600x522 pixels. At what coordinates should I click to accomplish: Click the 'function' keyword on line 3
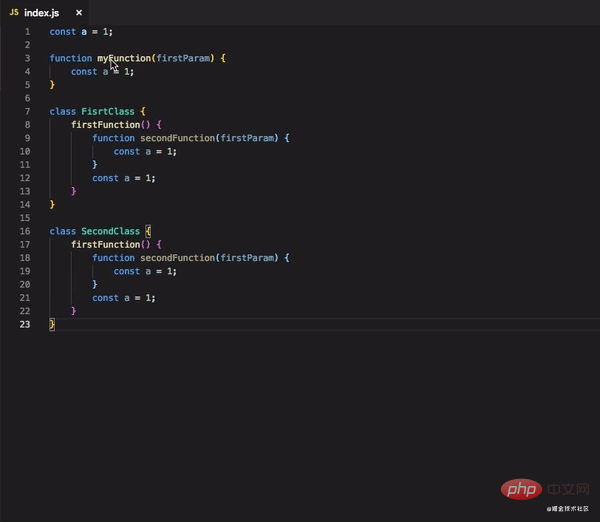click(71, 58)
